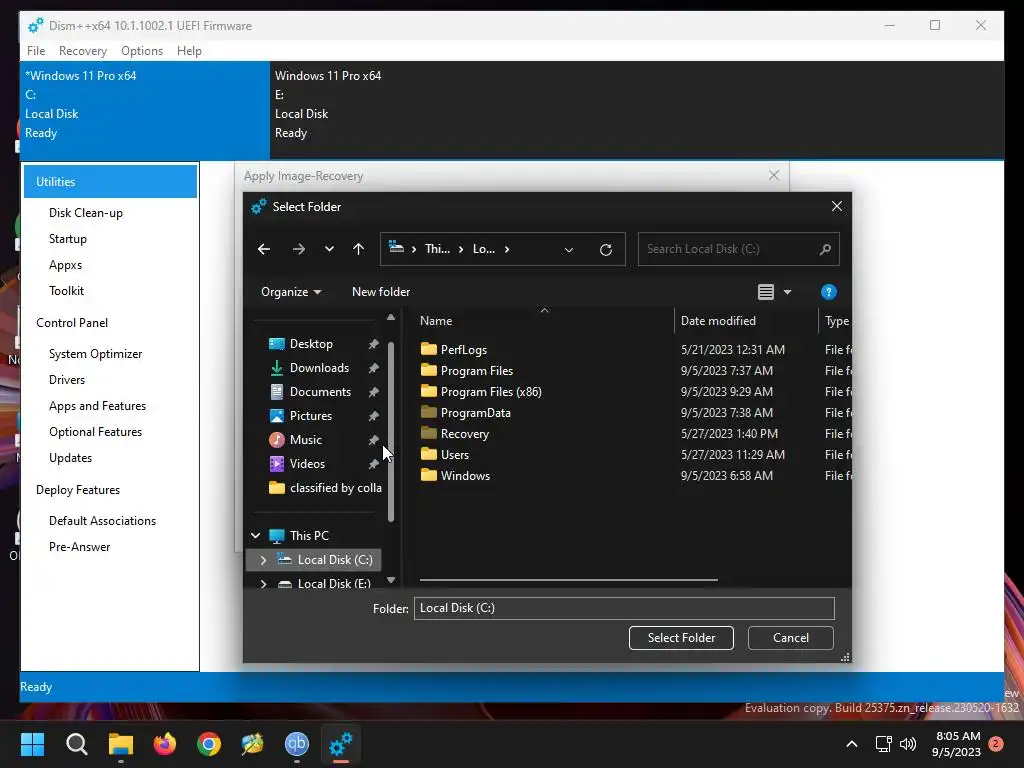
Task: Open Drivers in Dism++ sidebar
Action: pos(67,380)
